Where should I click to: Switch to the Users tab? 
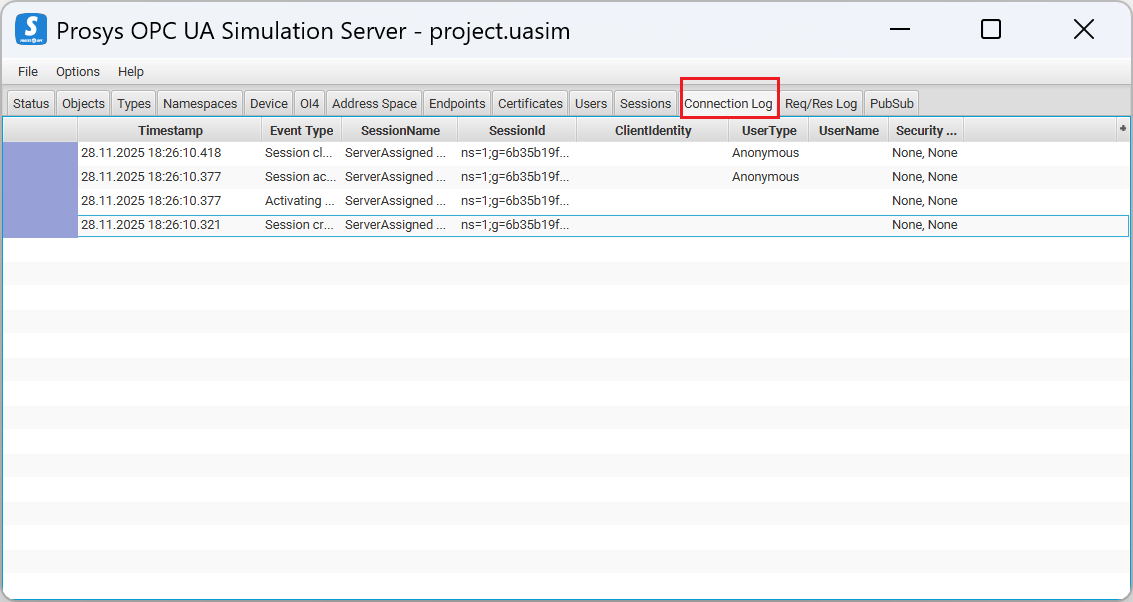(591, 103)
